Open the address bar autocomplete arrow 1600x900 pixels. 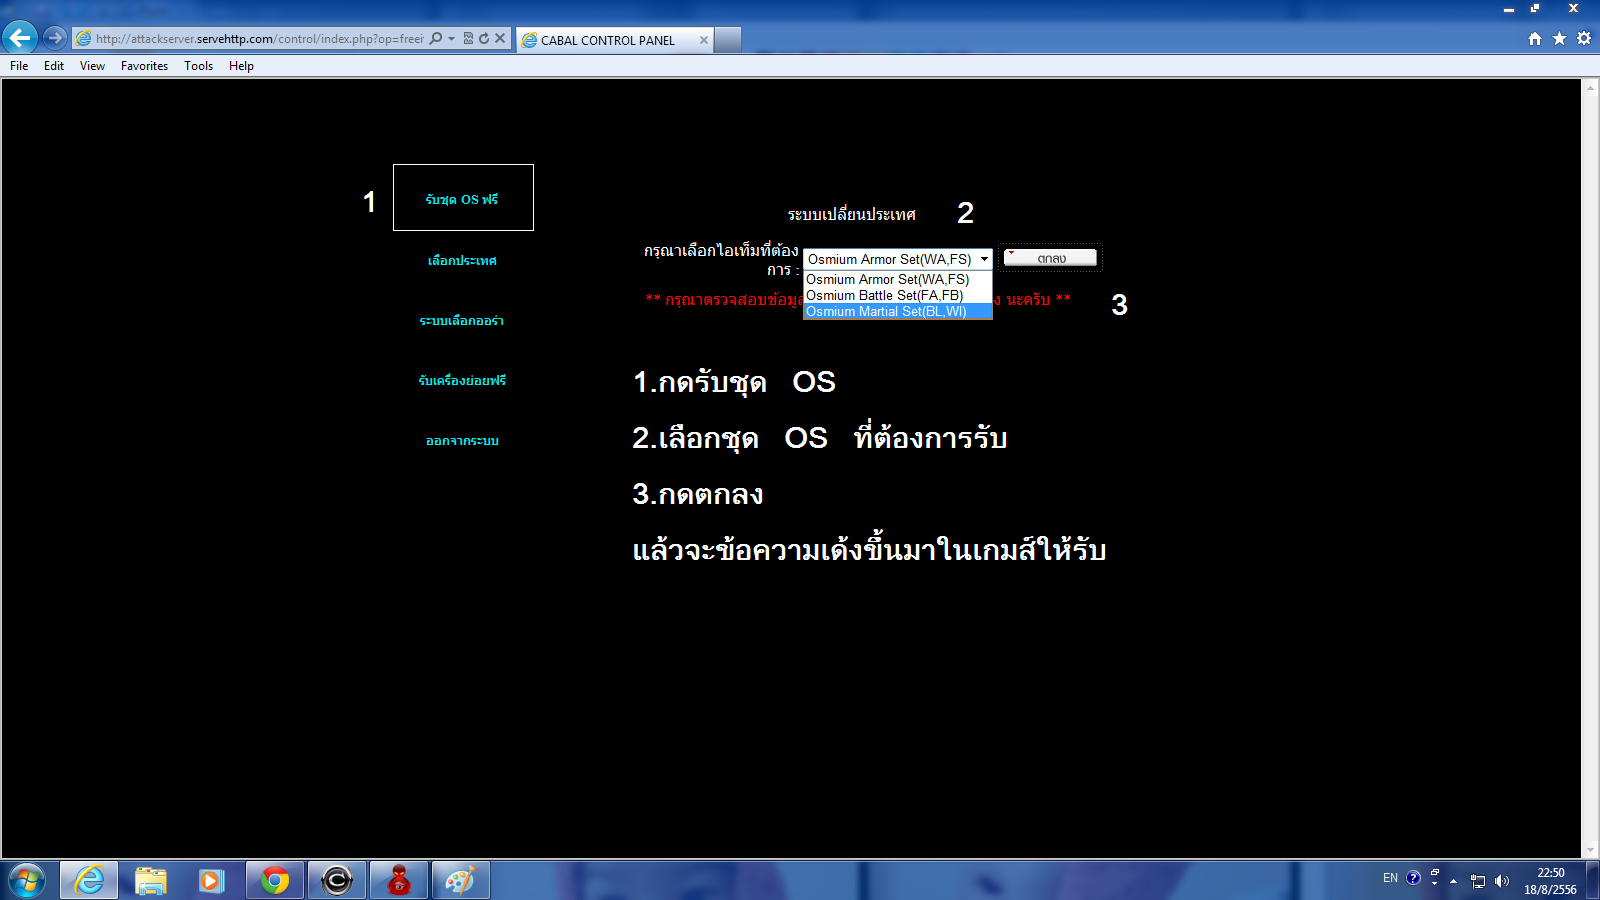click(451, 39)
